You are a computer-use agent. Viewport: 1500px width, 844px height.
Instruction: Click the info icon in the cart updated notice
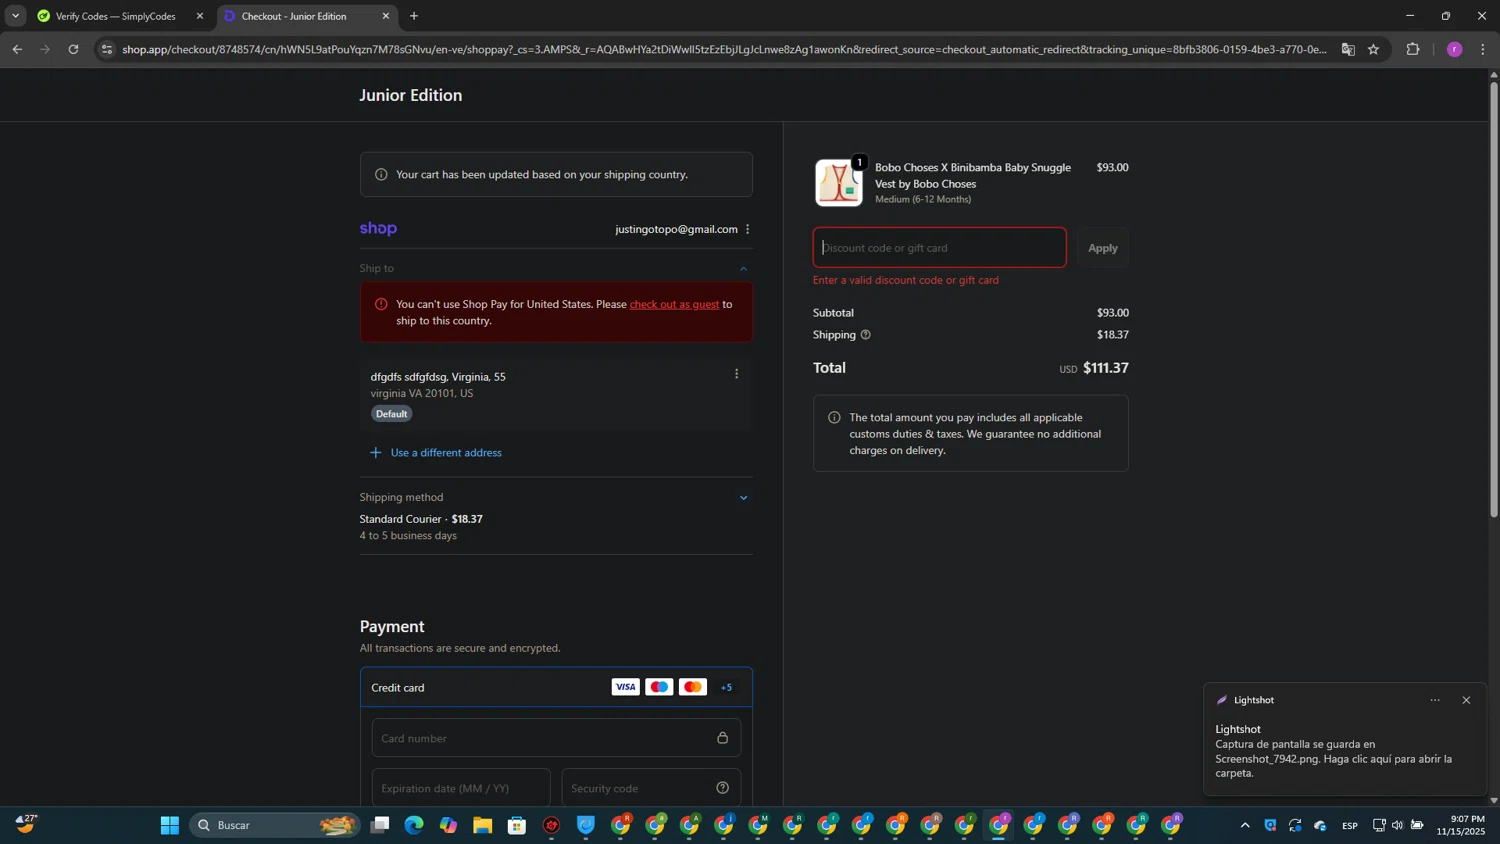pos(381,174)
